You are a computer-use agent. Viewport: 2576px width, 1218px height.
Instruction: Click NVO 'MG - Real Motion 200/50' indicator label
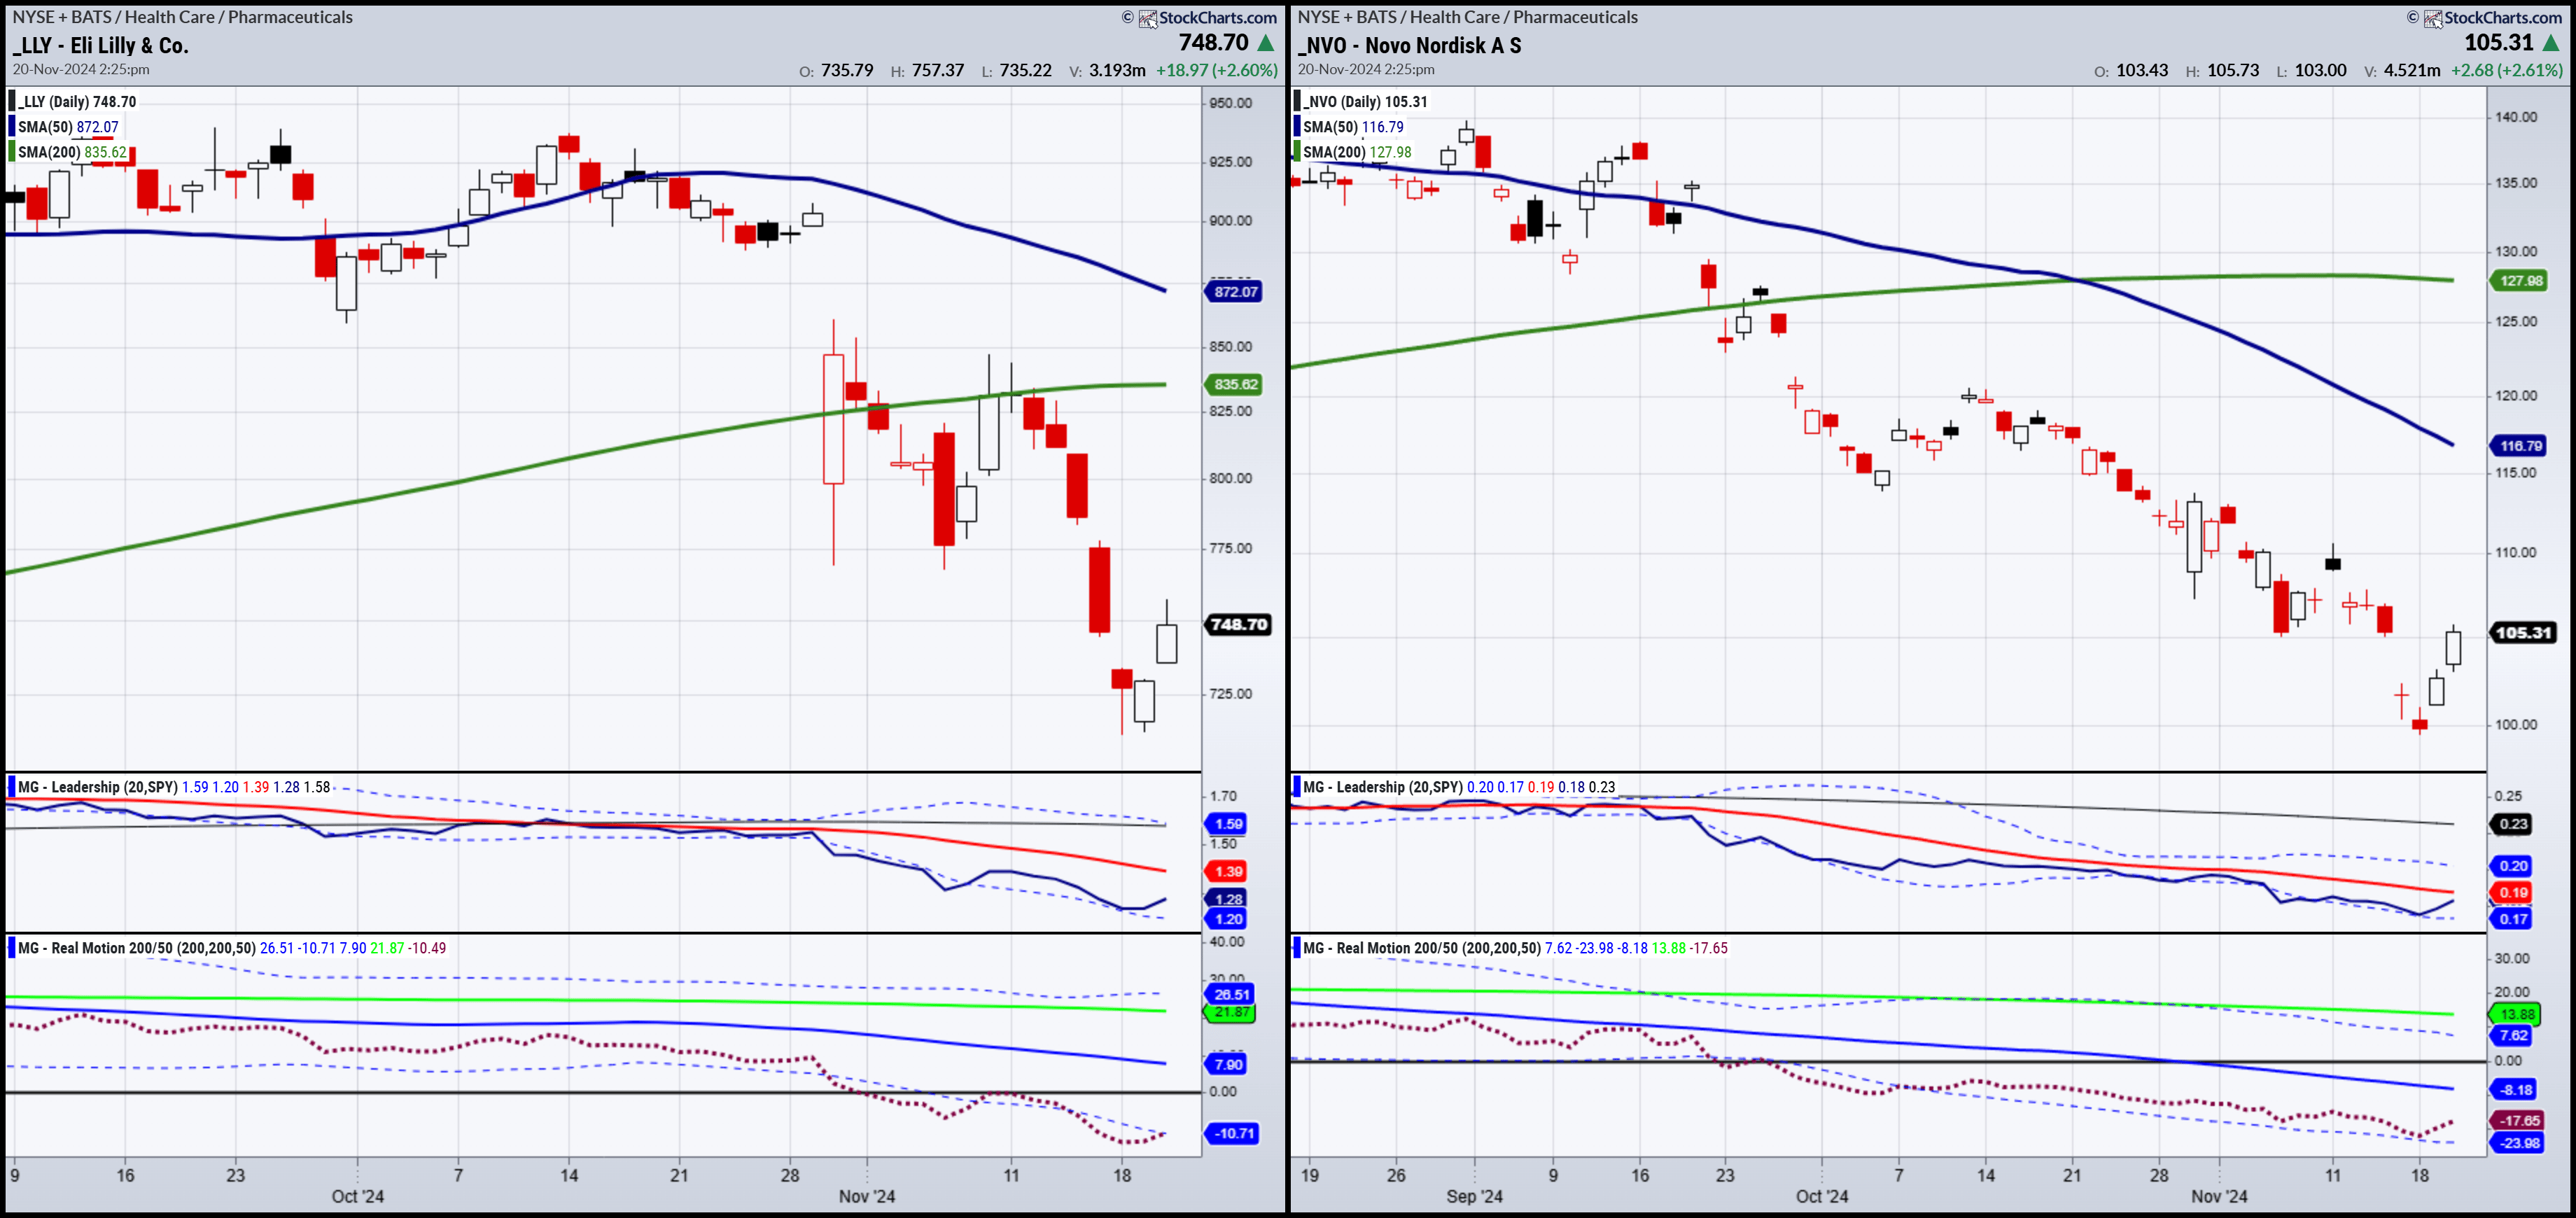(1422, 948)
